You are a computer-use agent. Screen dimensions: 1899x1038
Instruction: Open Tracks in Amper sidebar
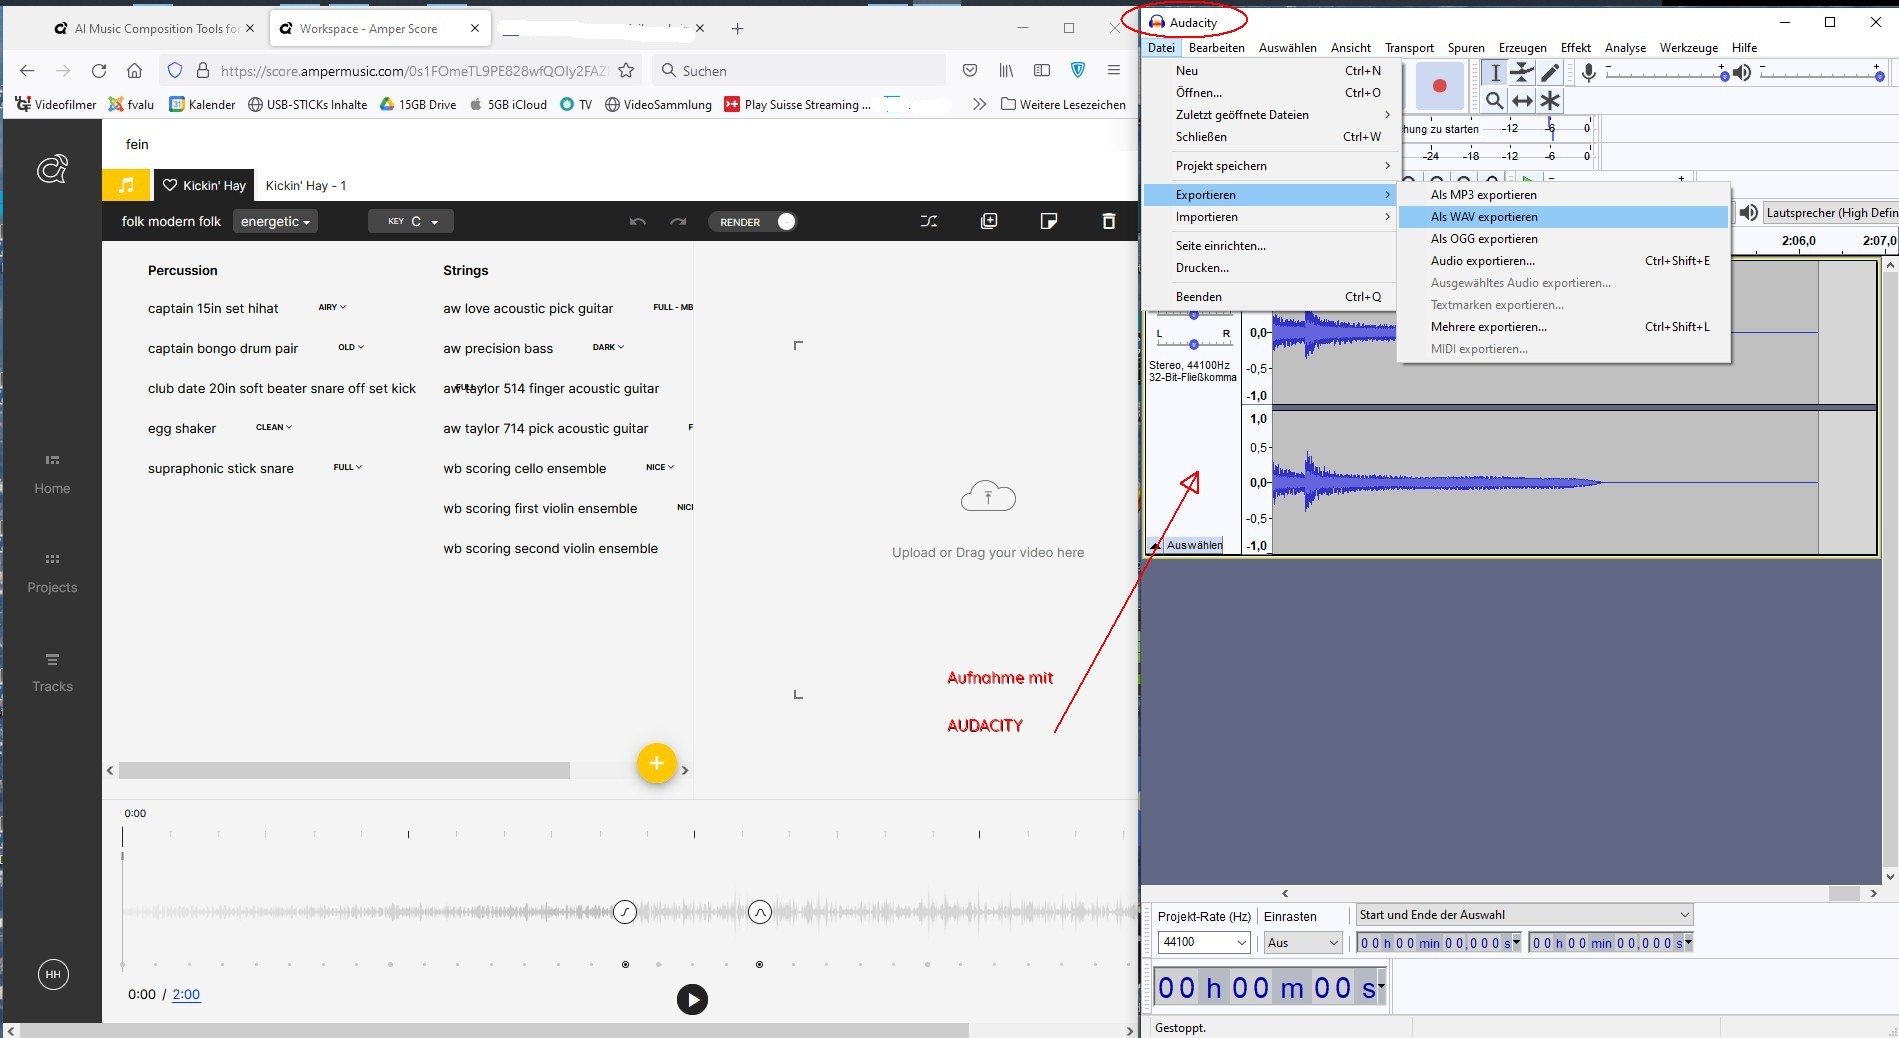[x=52, y=673]
